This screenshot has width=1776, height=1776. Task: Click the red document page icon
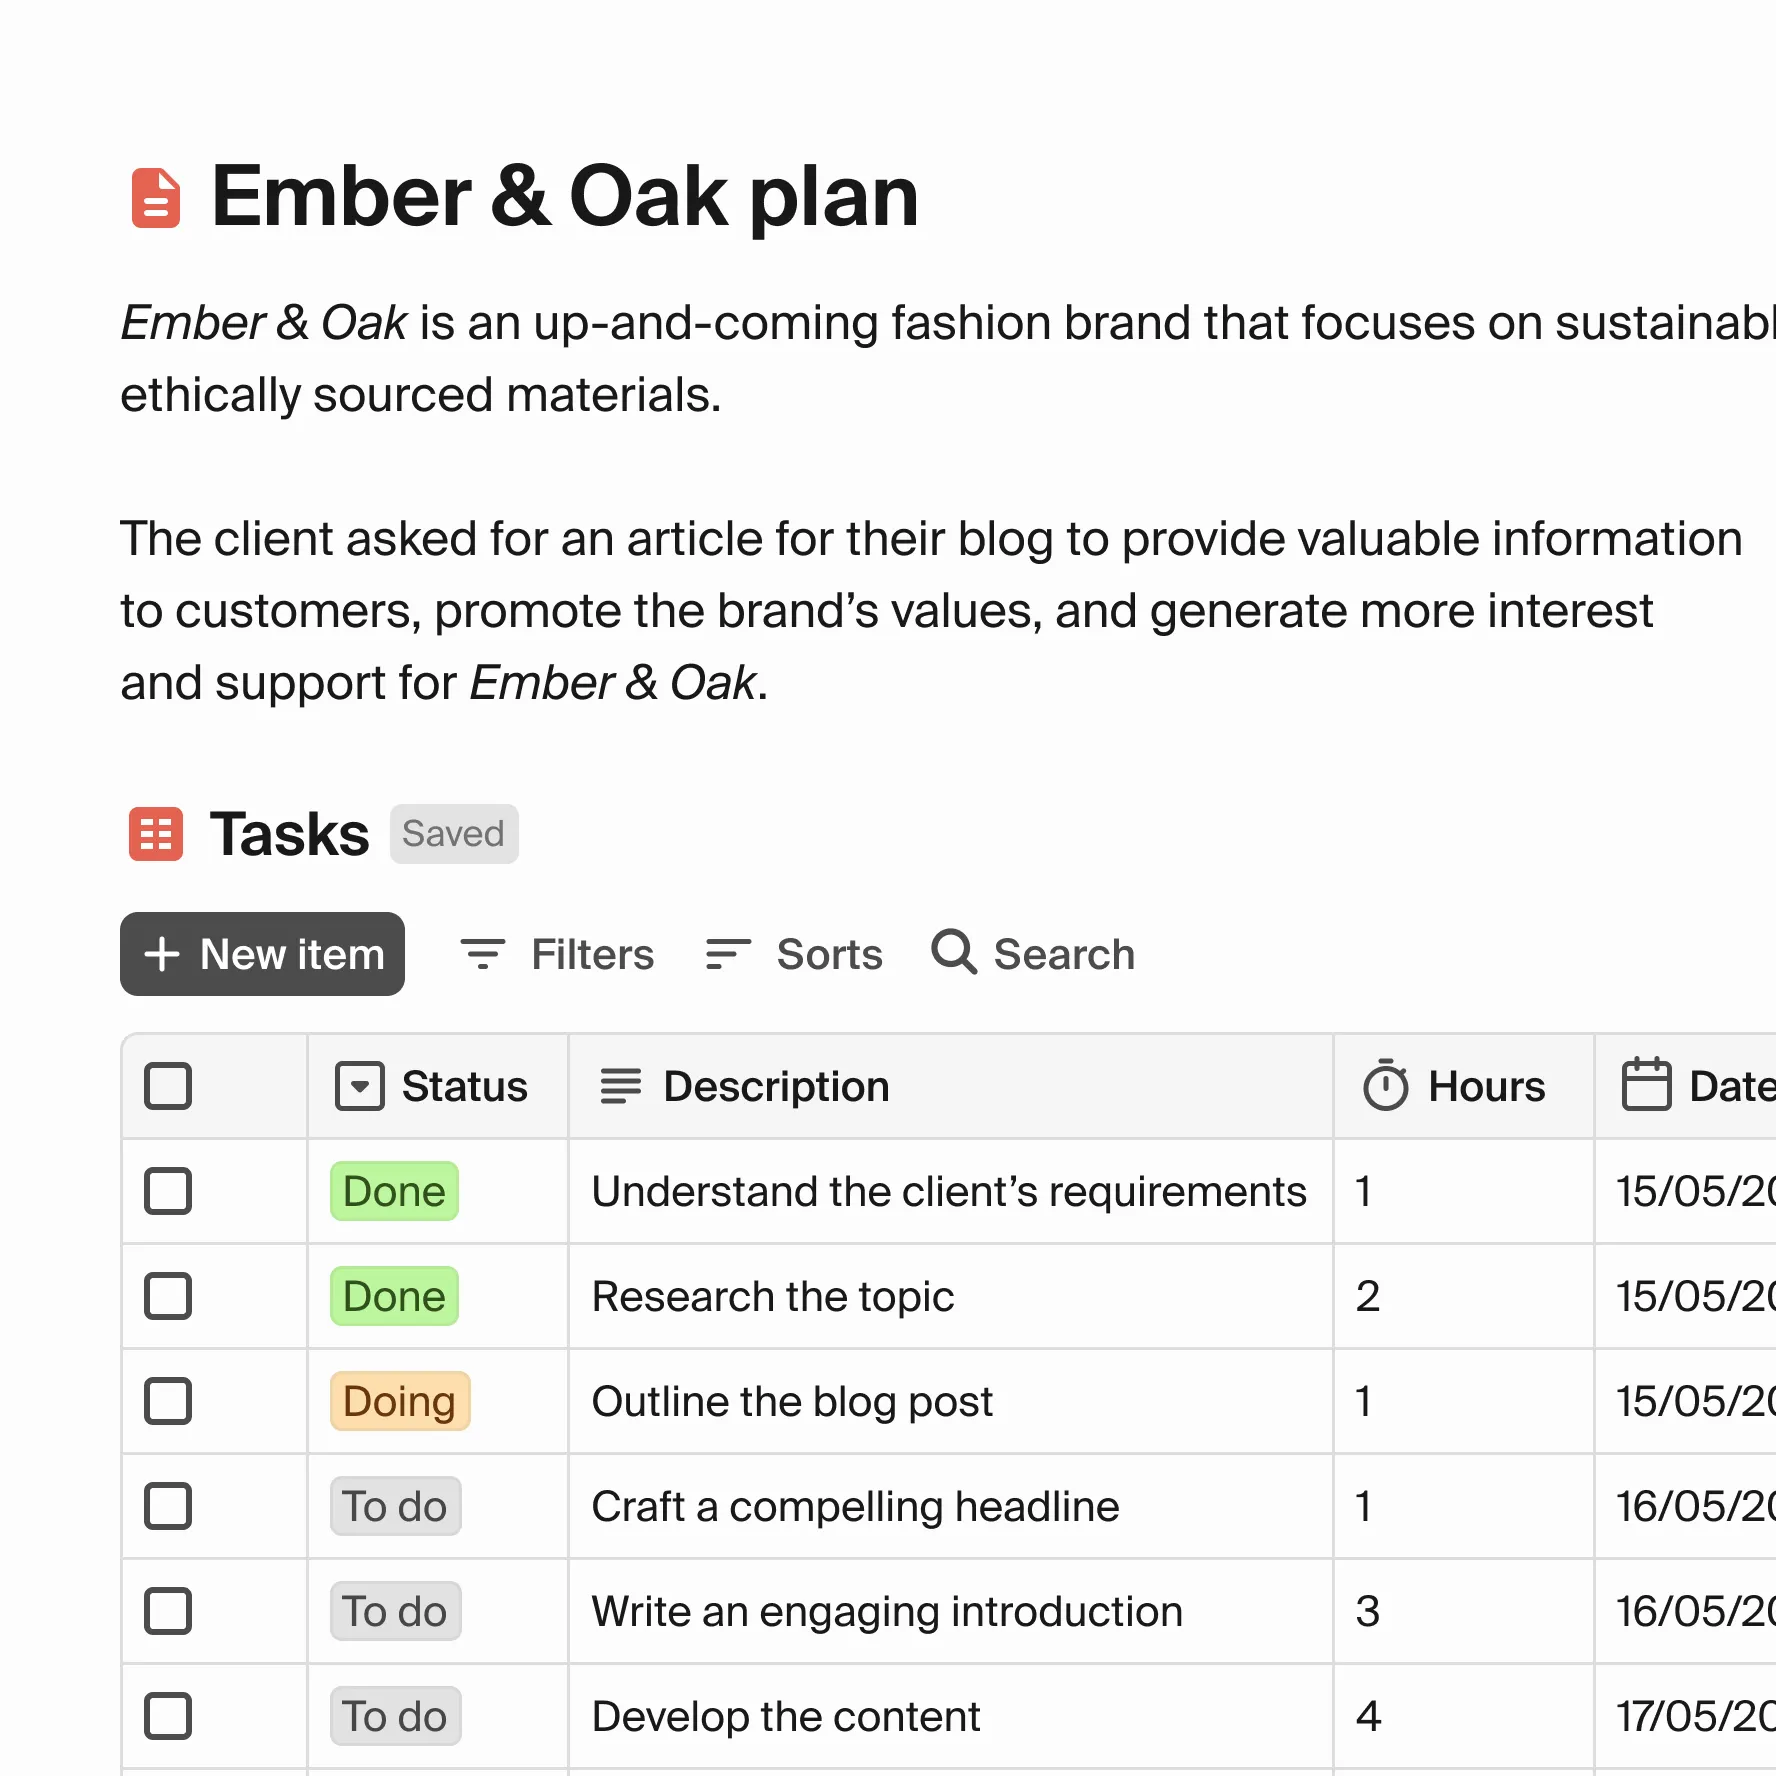(x=156, y=198)
